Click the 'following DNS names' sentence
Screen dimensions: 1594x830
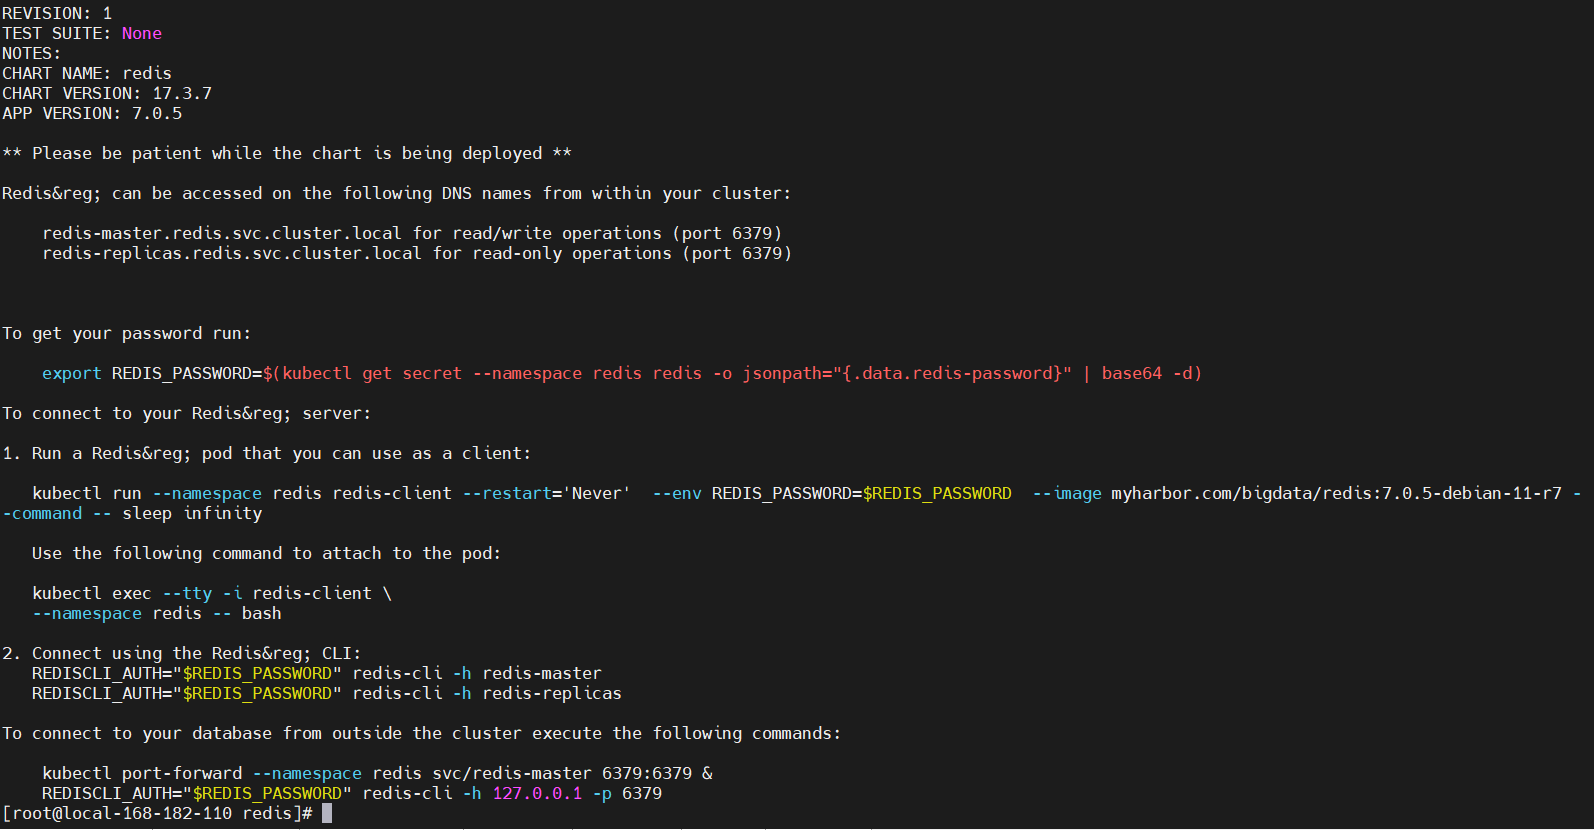[x=396, y=193]
